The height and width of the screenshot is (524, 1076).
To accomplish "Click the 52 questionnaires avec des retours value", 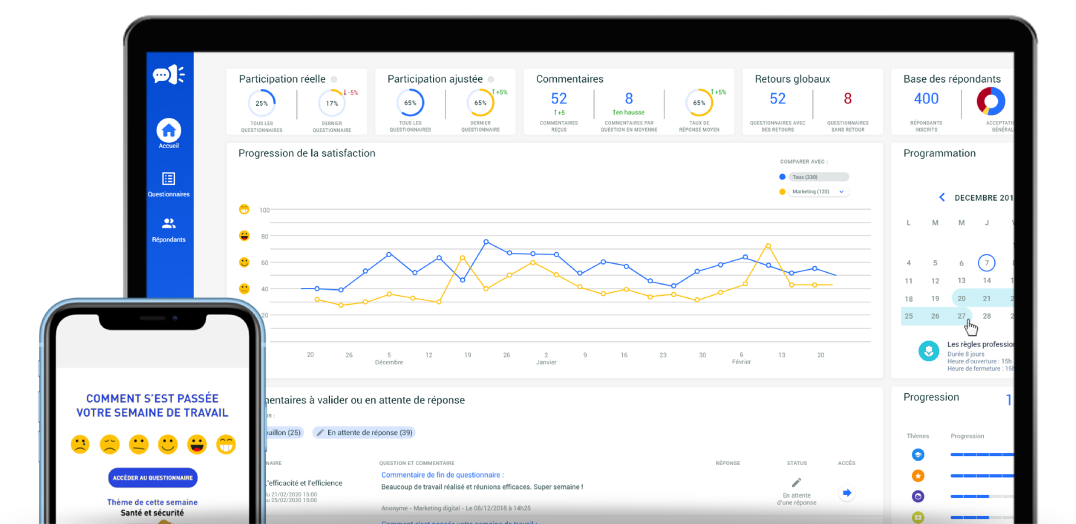I will (x=777, y=99).
